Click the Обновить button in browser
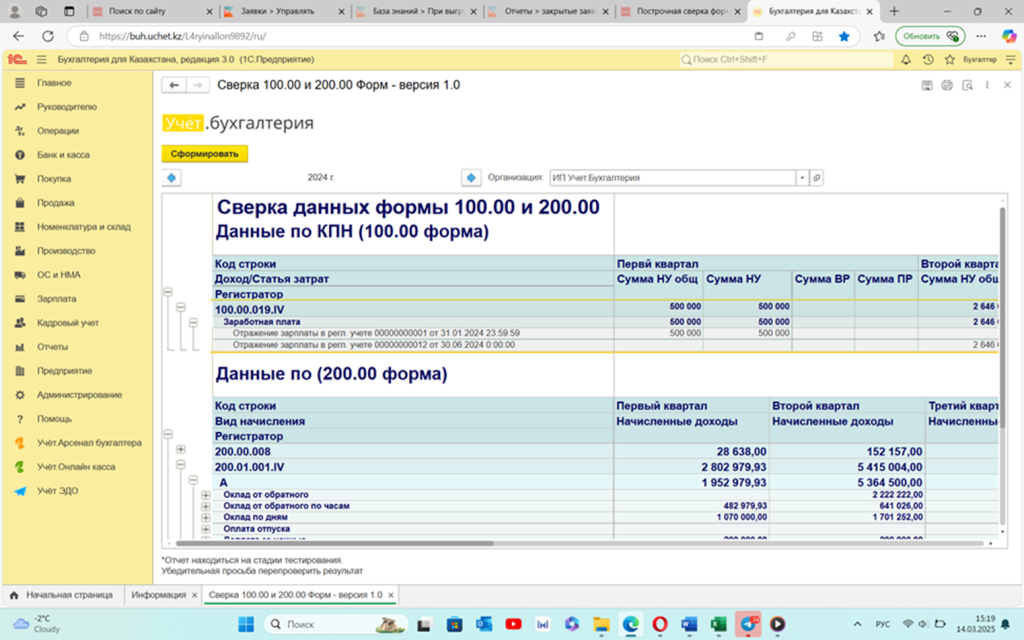Screen dimensions: 1024x640 tap(931, 35)
